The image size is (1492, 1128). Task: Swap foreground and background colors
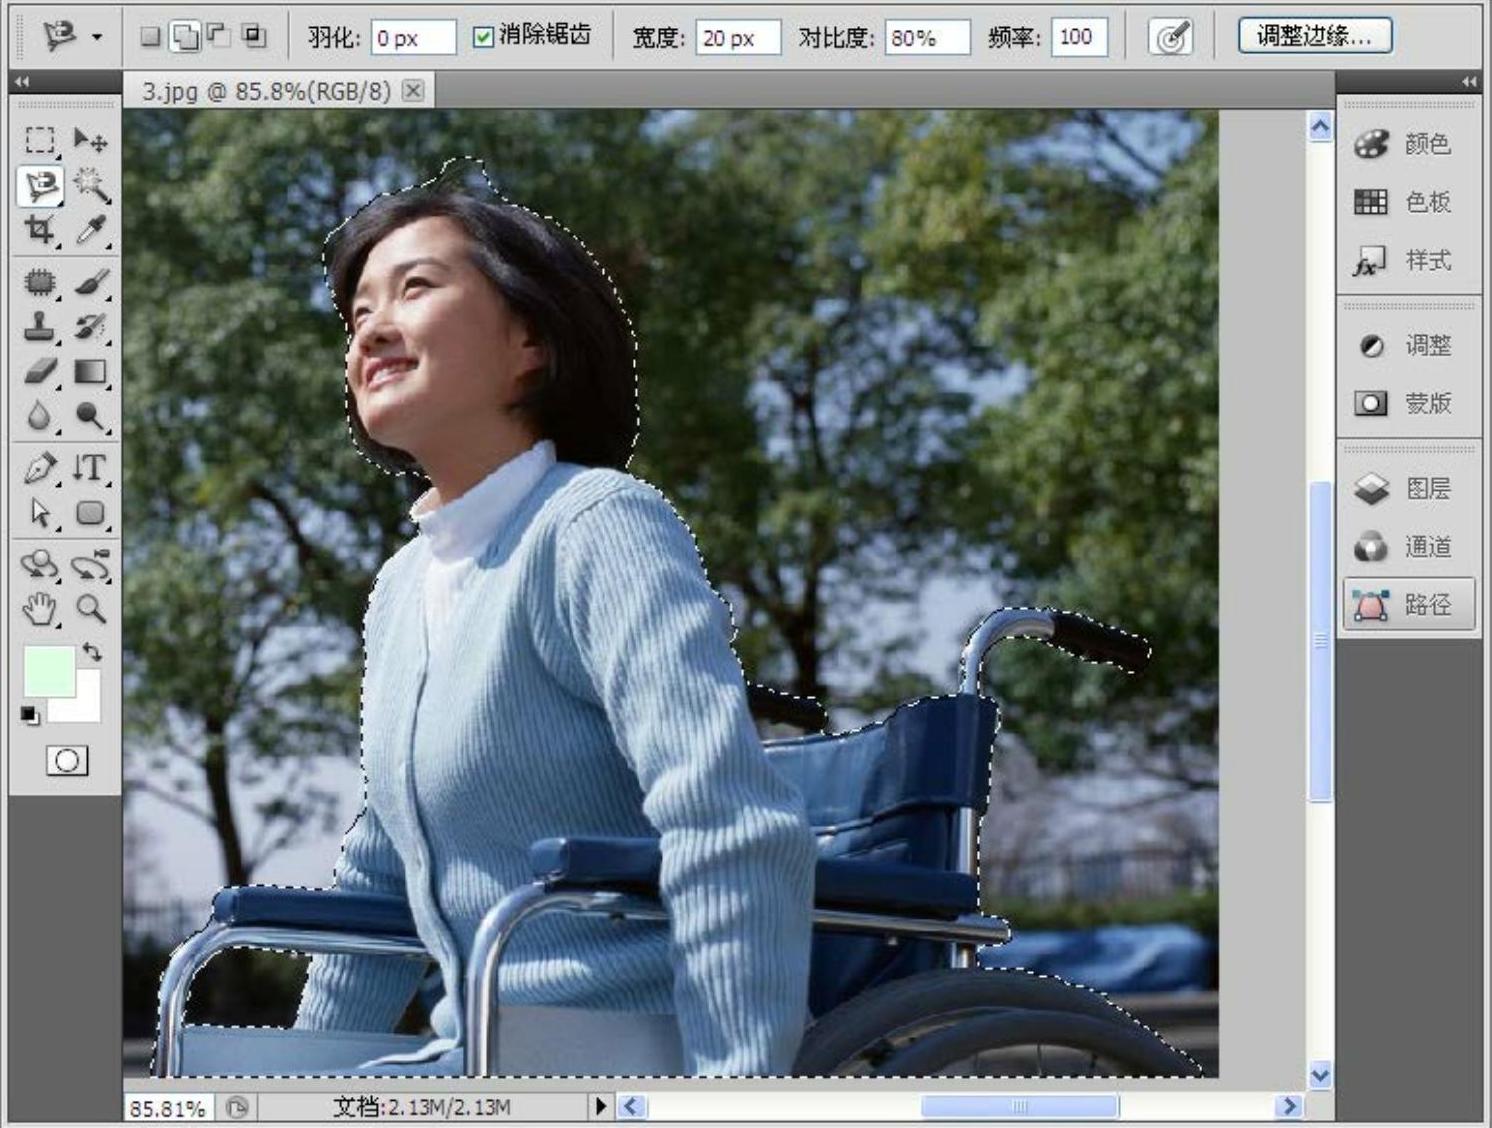[92, 653]
